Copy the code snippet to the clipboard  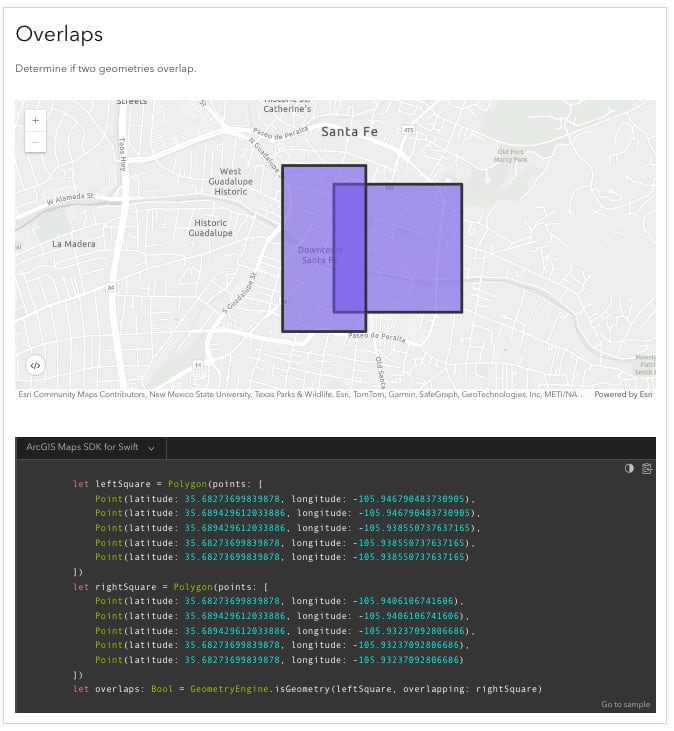coord(647,469)
